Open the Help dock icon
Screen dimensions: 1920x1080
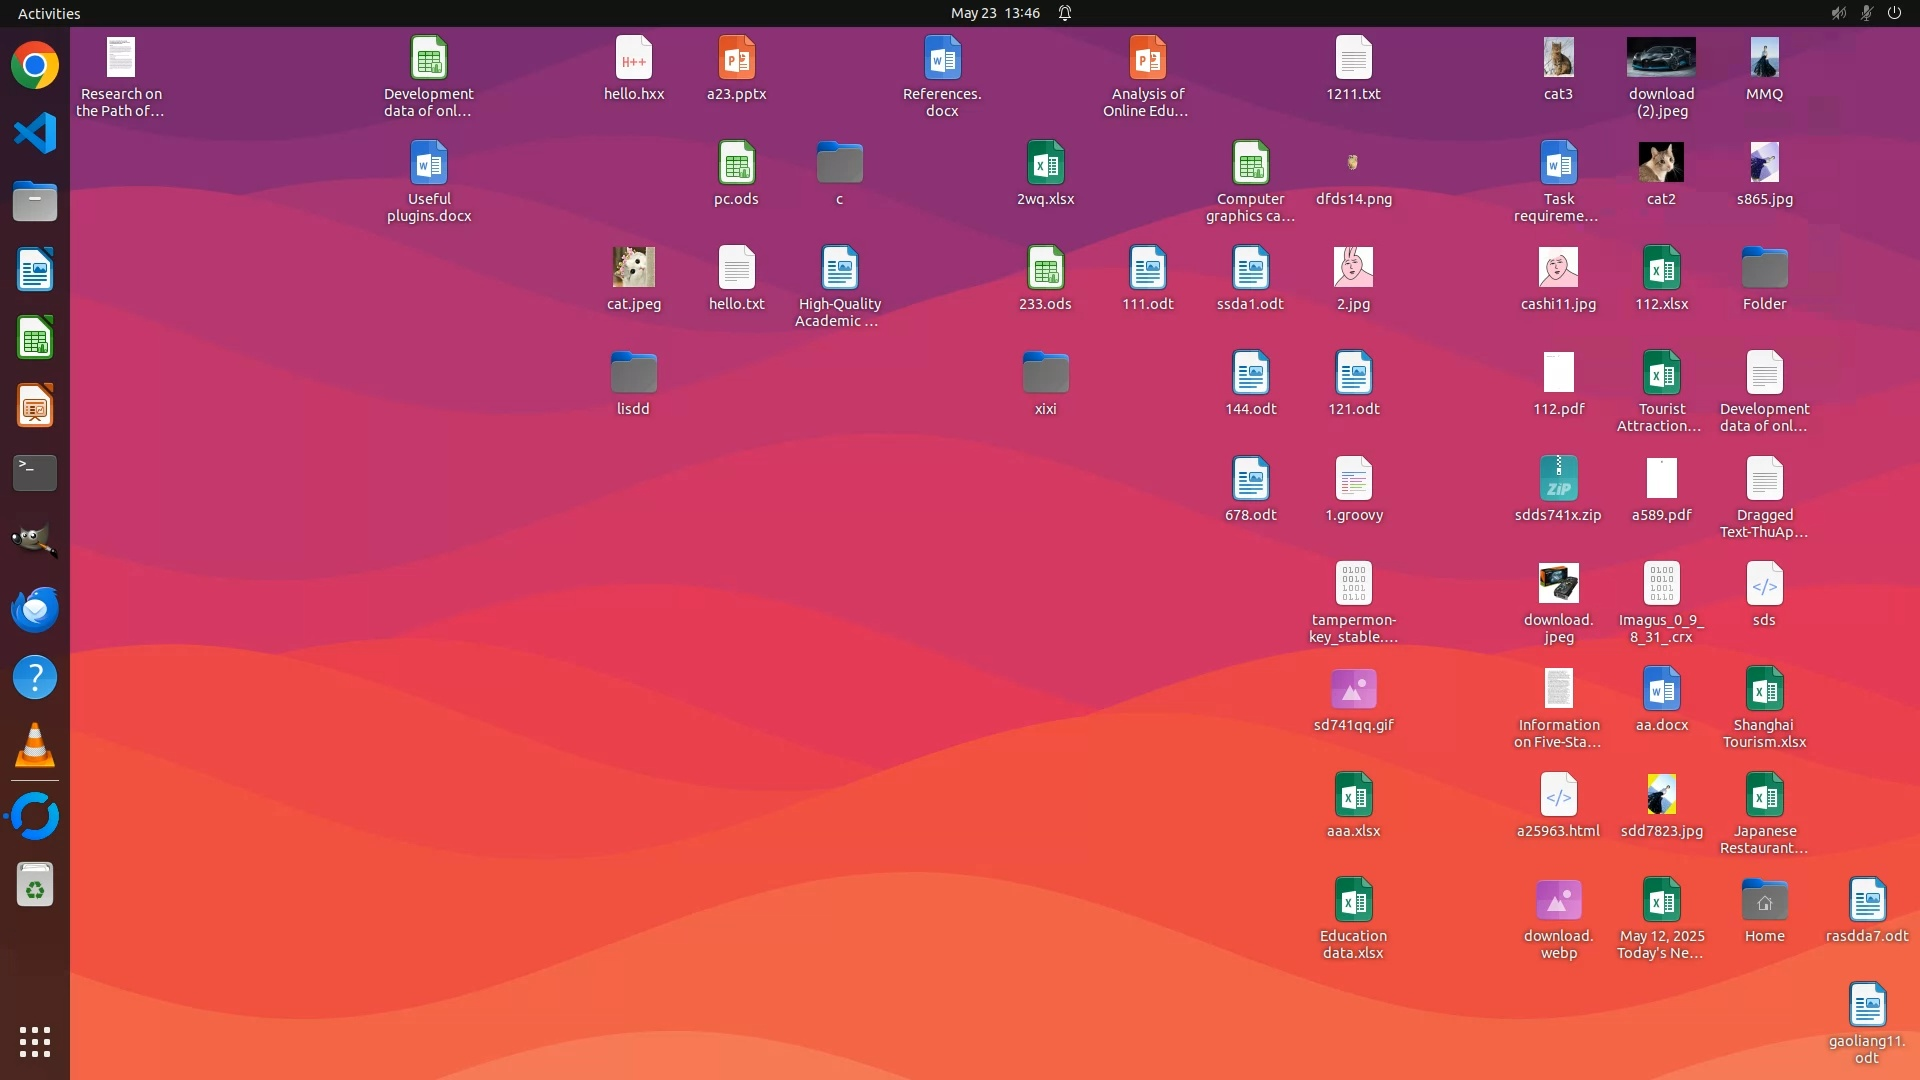point(35,678)
